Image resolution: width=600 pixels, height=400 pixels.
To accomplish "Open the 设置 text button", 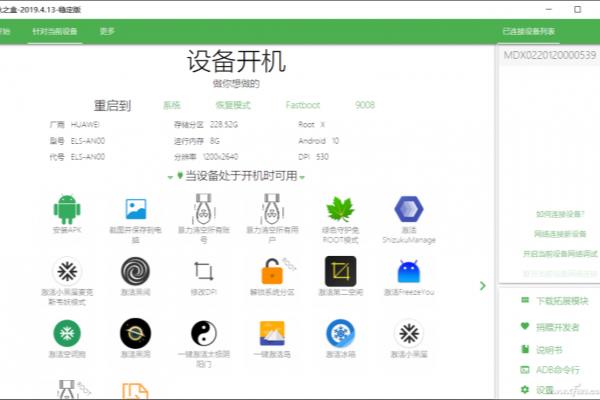I will click(545, 390).
